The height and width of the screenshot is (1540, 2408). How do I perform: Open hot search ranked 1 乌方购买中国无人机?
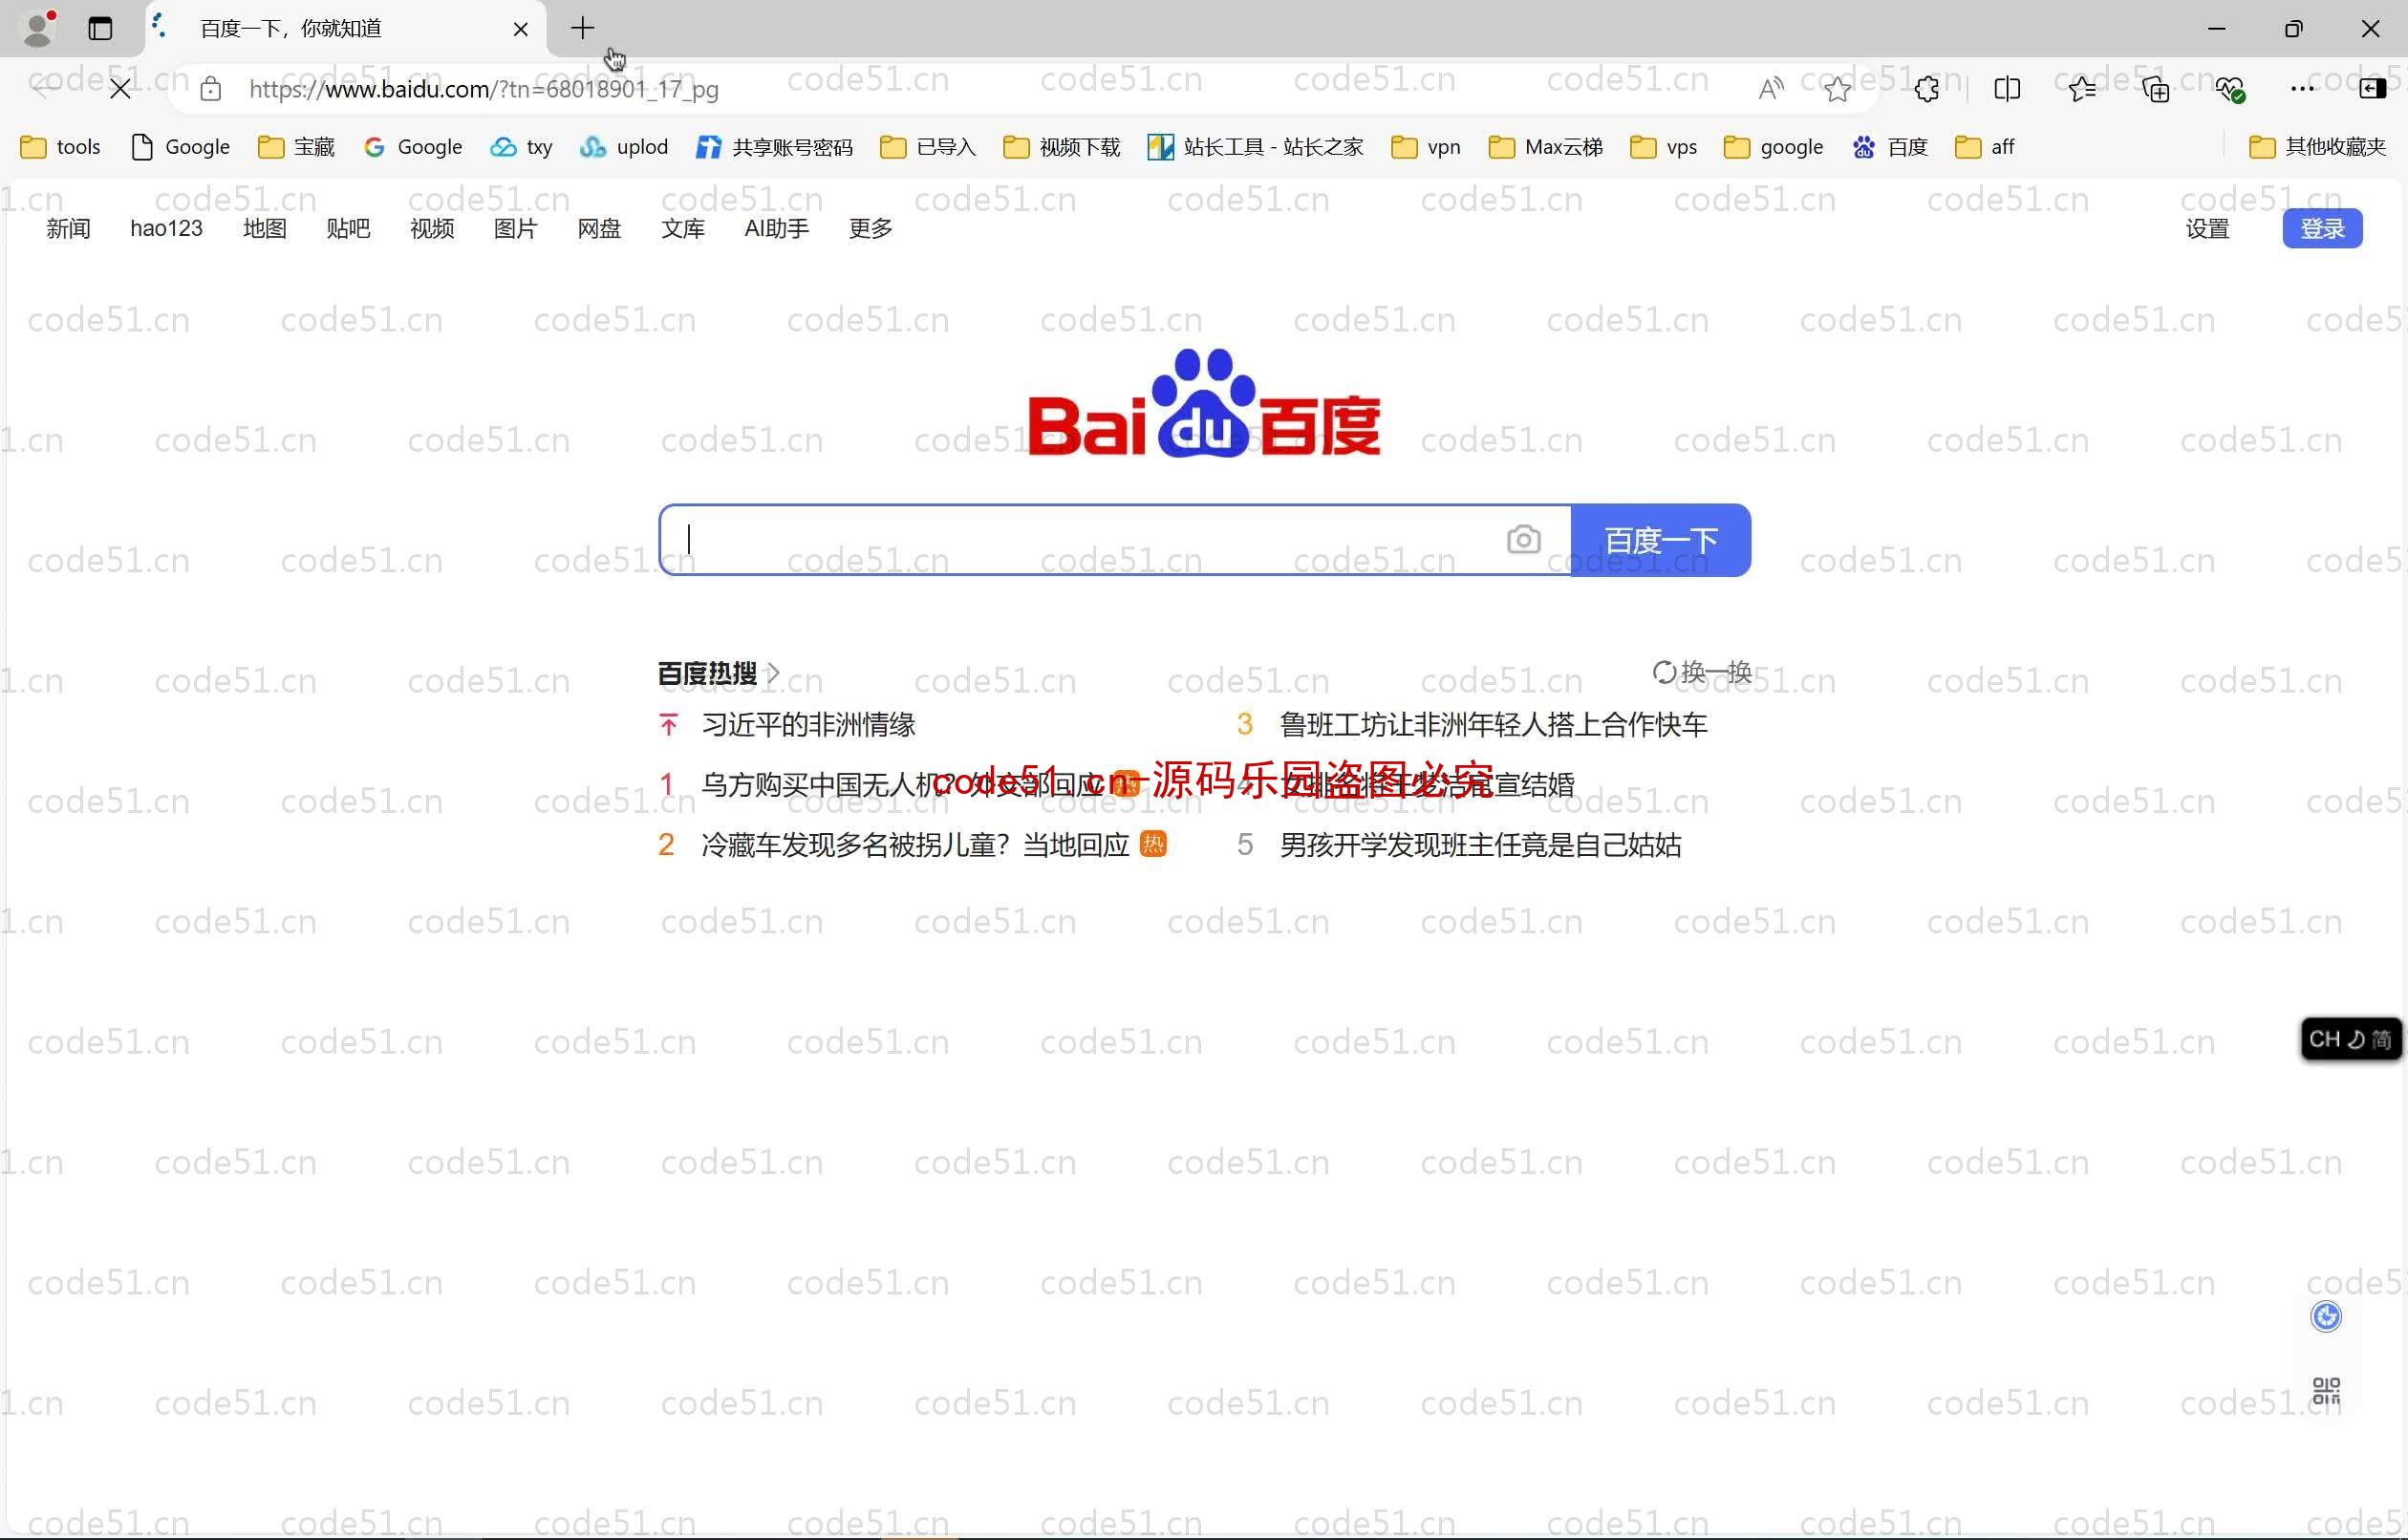coord(900,785)
